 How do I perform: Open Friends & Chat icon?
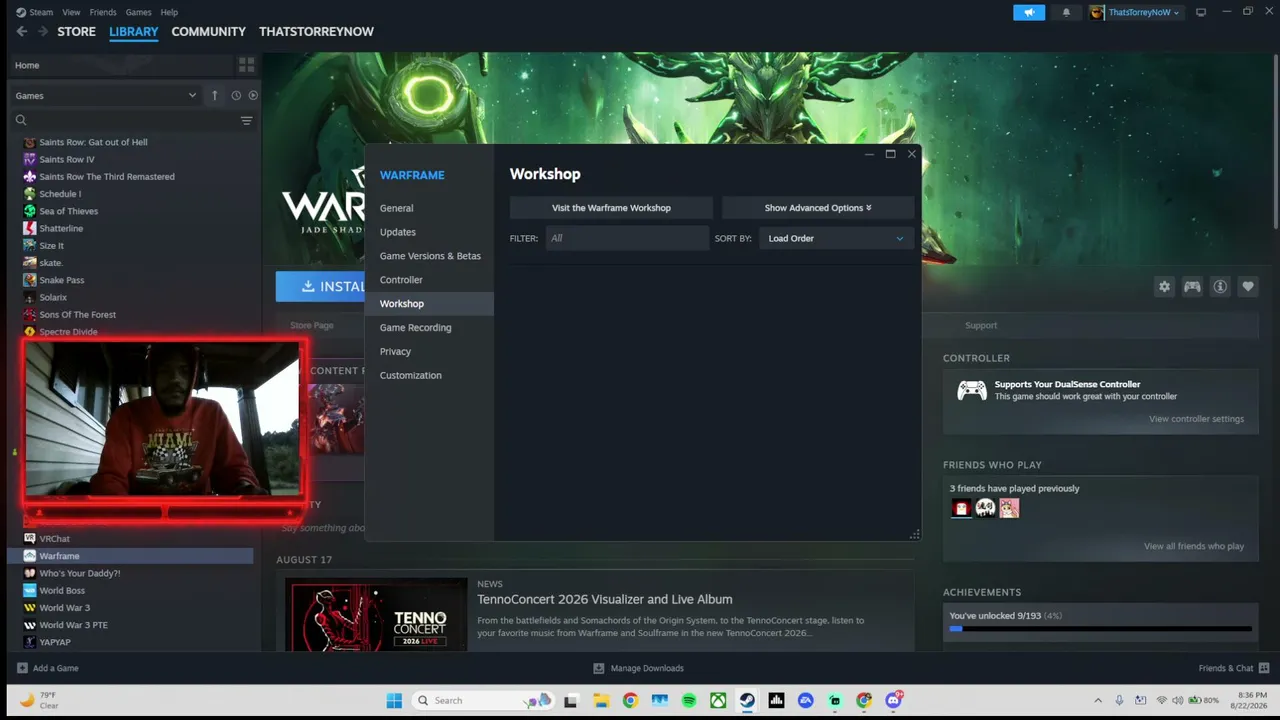pyautogui.click(x=1264, y=668)
